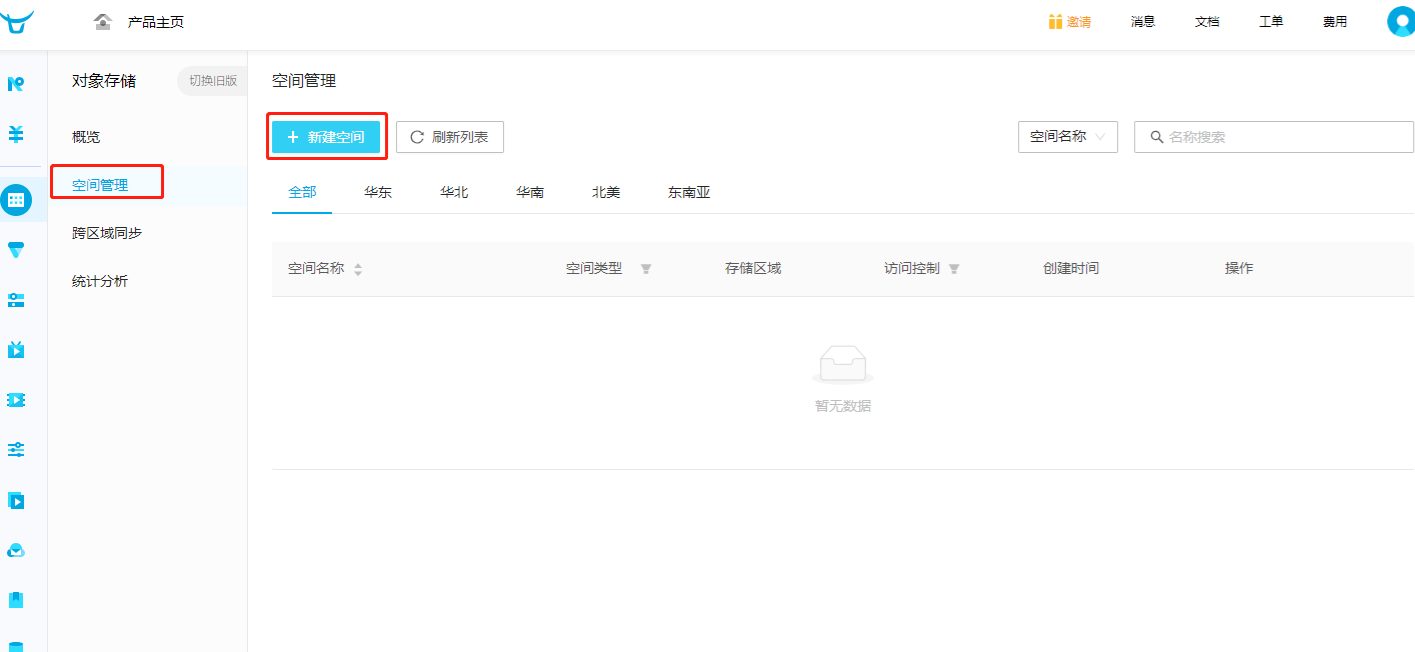Select the object storage grid icon
This screenshot has width=1415, height=652.
click(16, 200)
